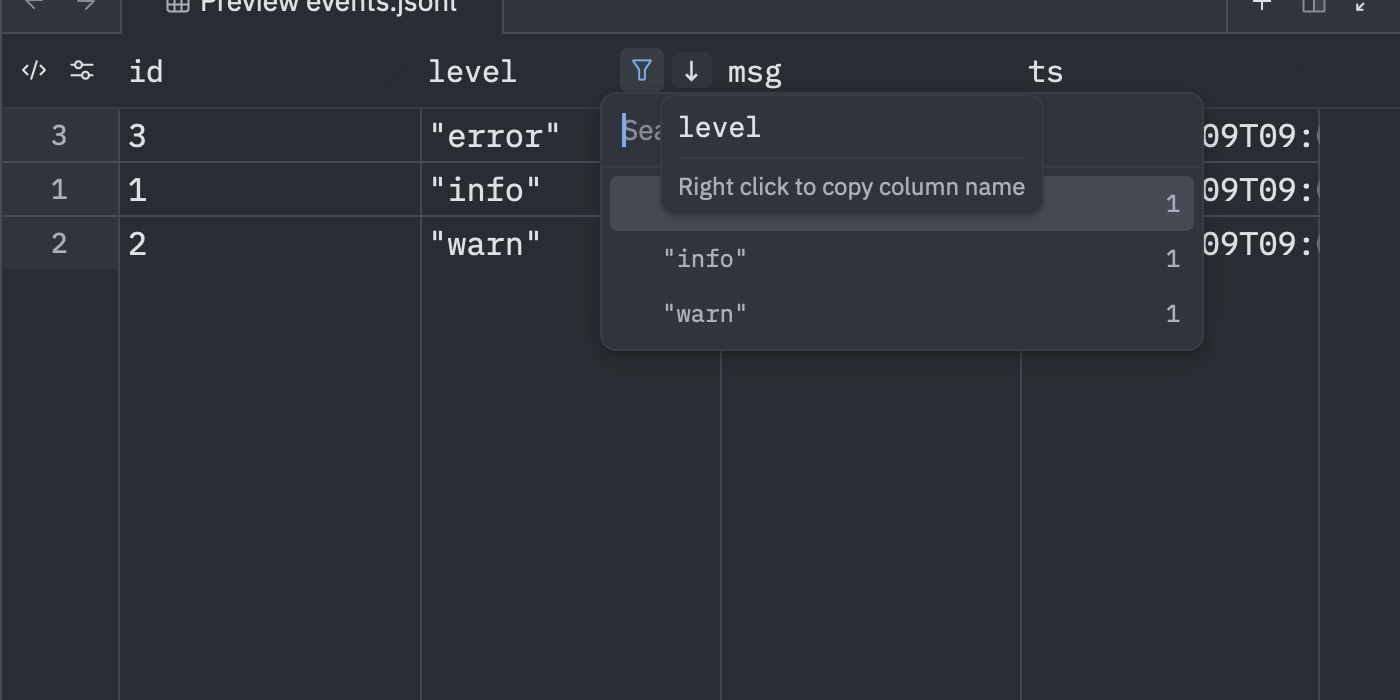
Task: Click the filter funnel icon on level column
Action: [642, 71]
